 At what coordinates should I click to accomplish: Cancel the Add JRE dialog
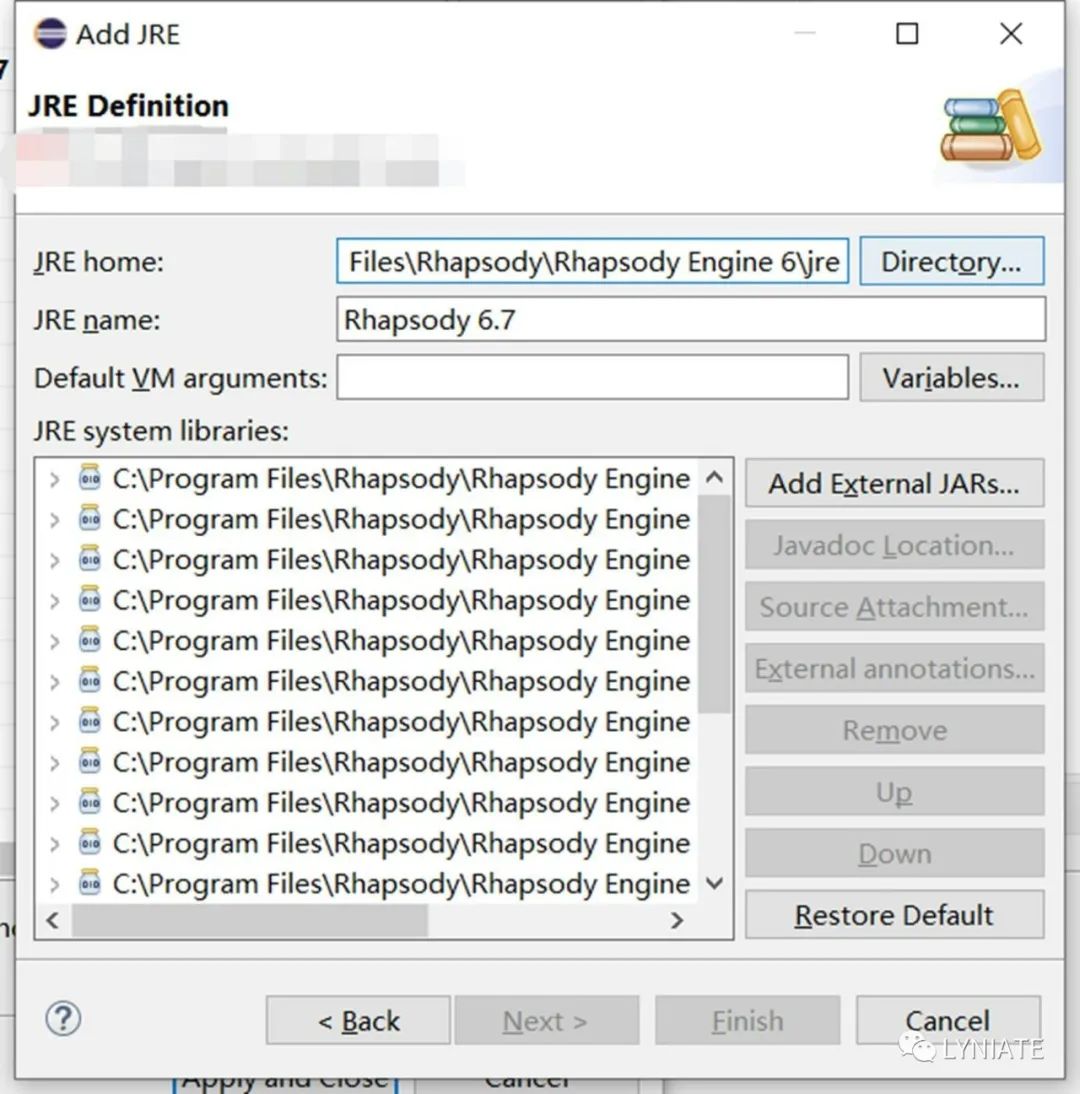(x=948, y=1021)
